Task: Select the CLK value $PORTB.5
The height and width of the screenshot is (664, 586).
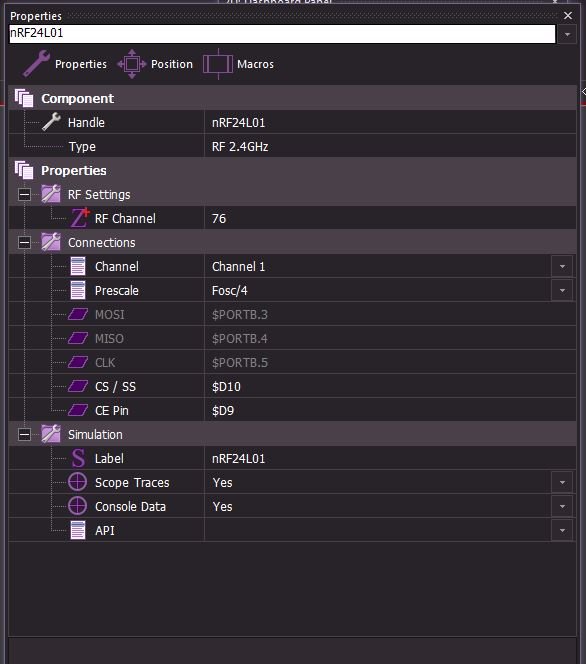Action: click(240, 362)
